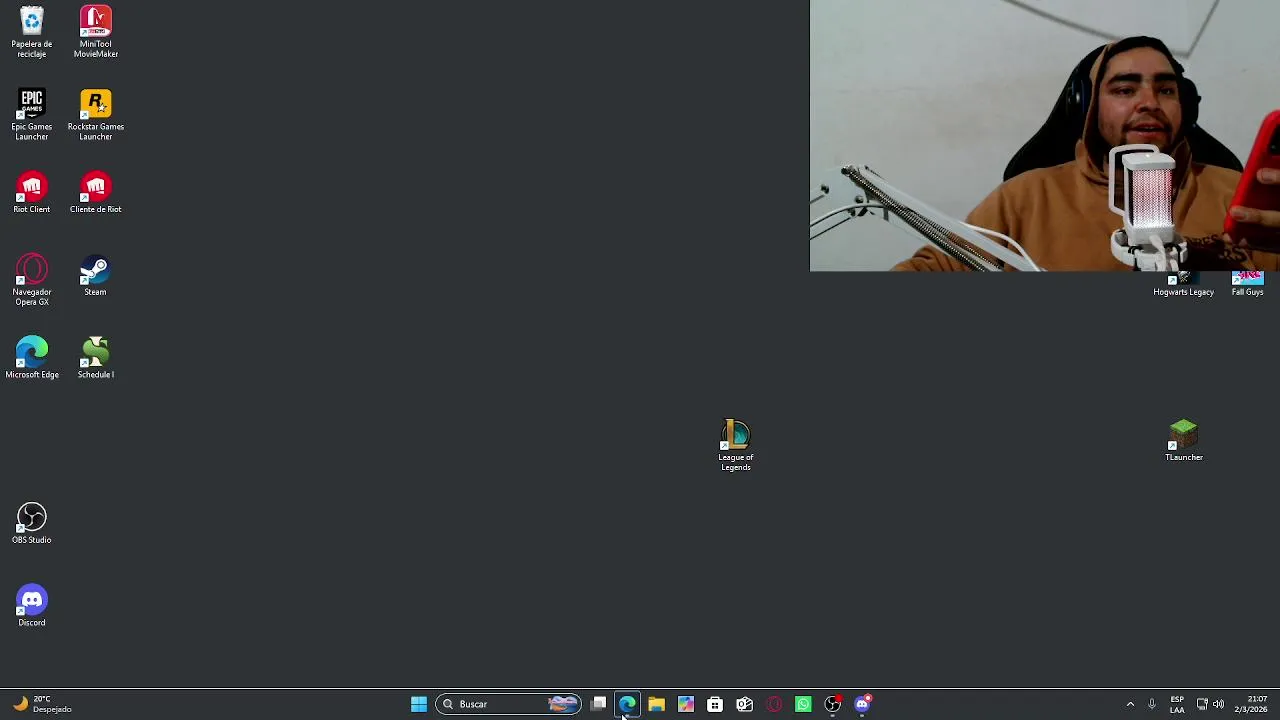Select the Discord desktop shortcut
The height and width of the screenshot is (720, 1280).
32,606
